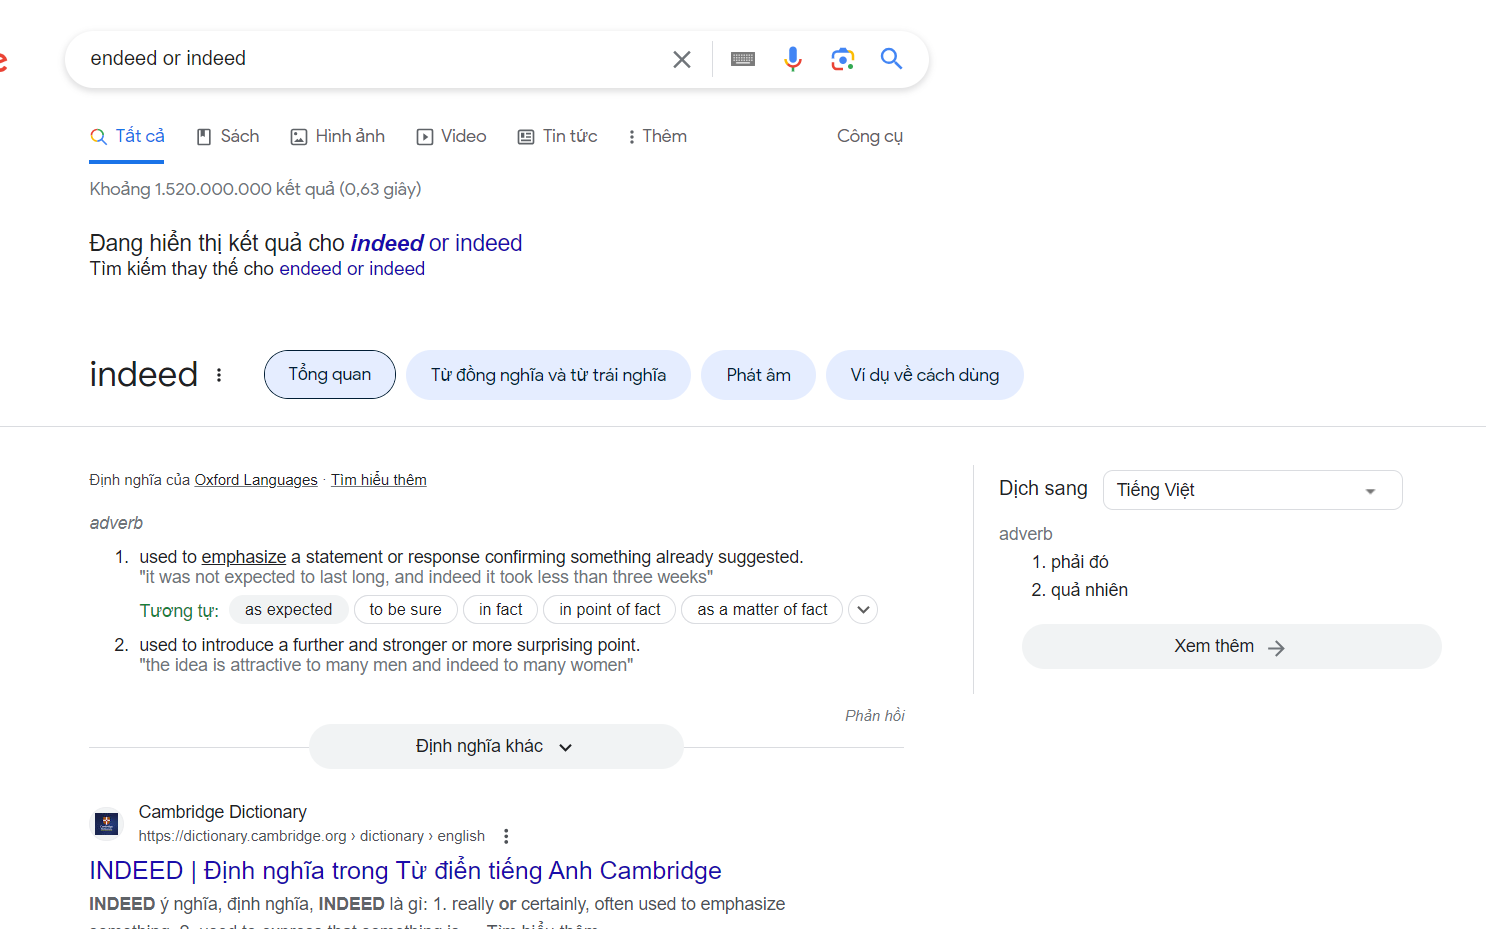Open options dots for Cambridge Dictionary result
1486x929 pixels.
(506, 836)
